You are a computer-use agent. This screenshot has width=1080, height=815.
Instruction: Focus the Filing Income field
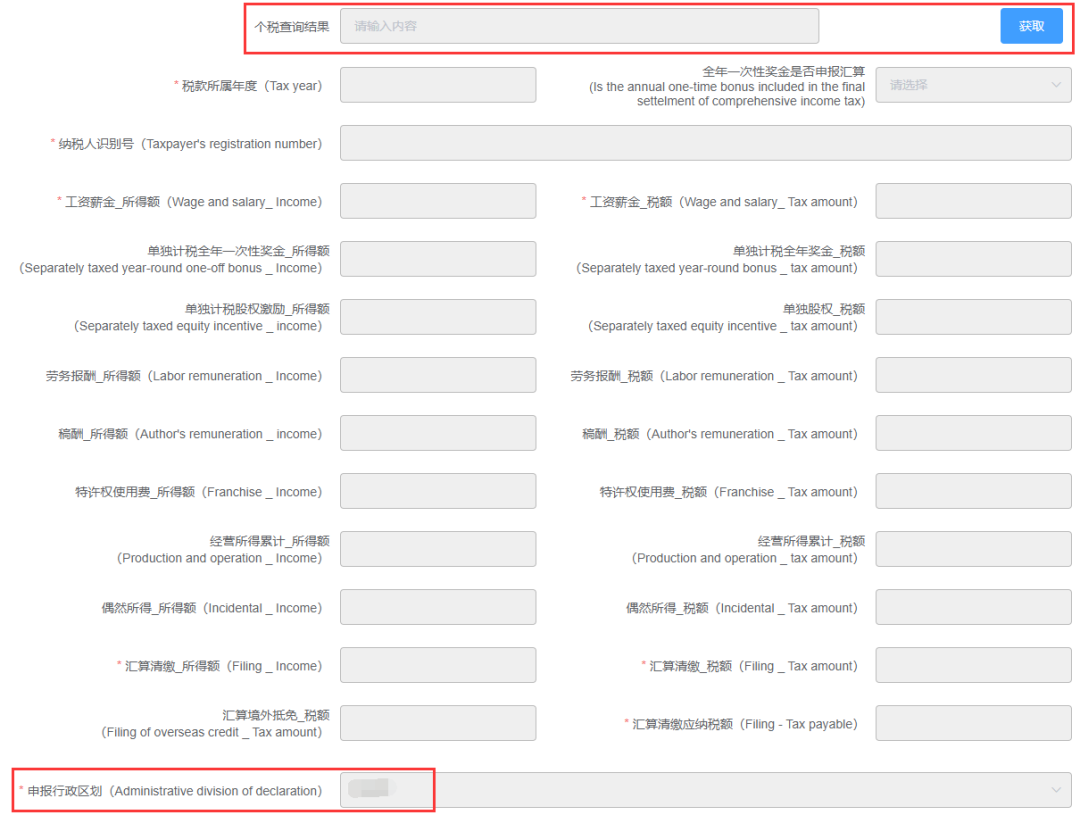[438, 666]
